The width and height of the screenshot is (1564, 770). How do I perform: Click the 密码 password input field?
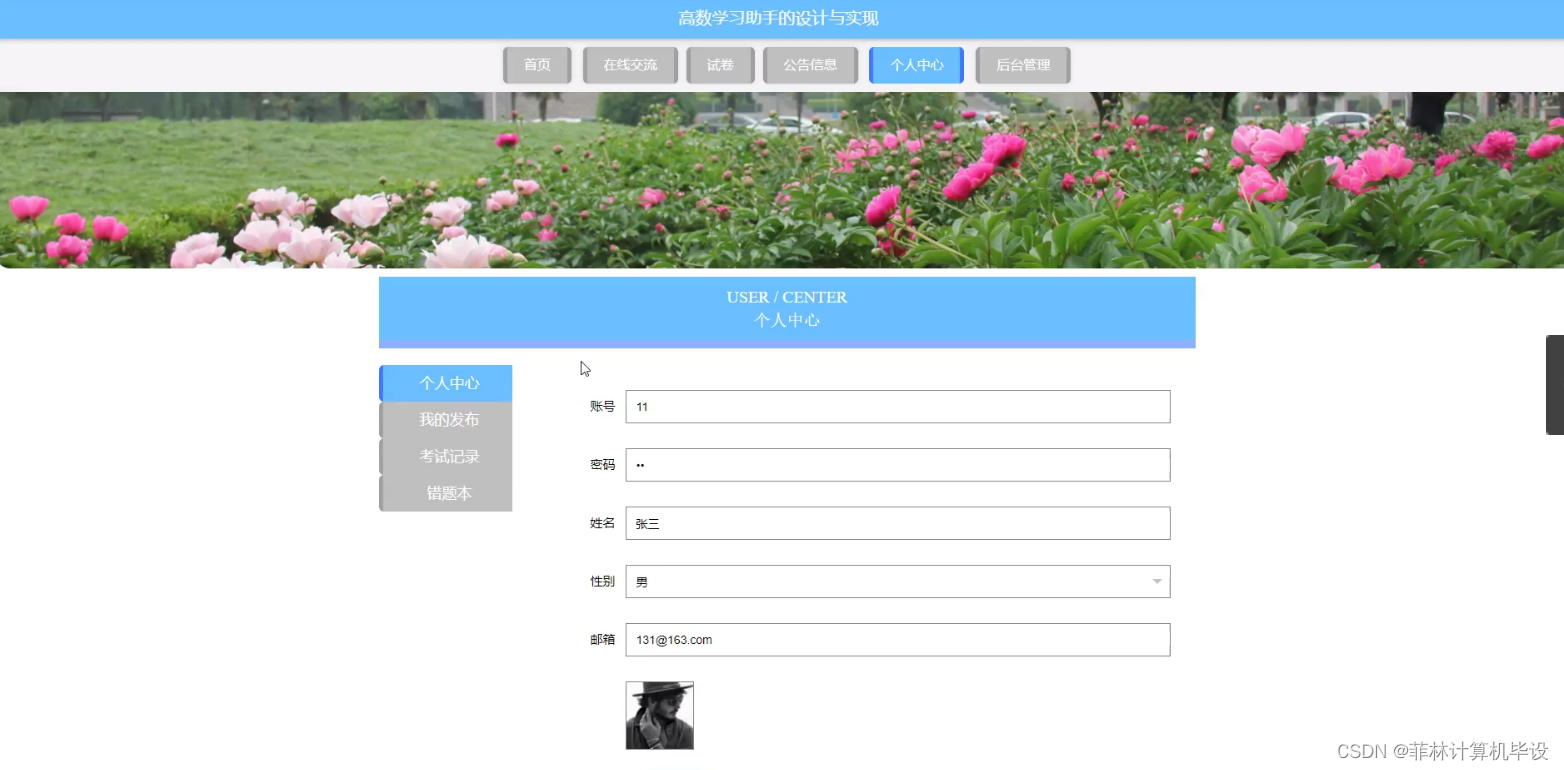pos(897,464)
